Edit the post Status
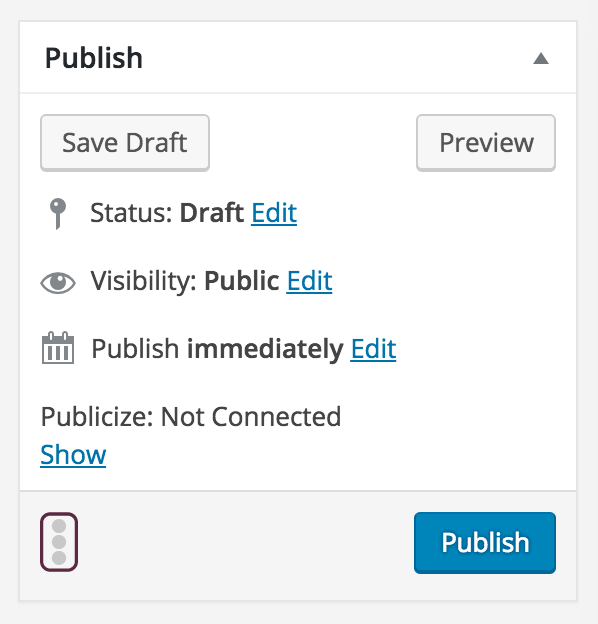 pos(274,213)
